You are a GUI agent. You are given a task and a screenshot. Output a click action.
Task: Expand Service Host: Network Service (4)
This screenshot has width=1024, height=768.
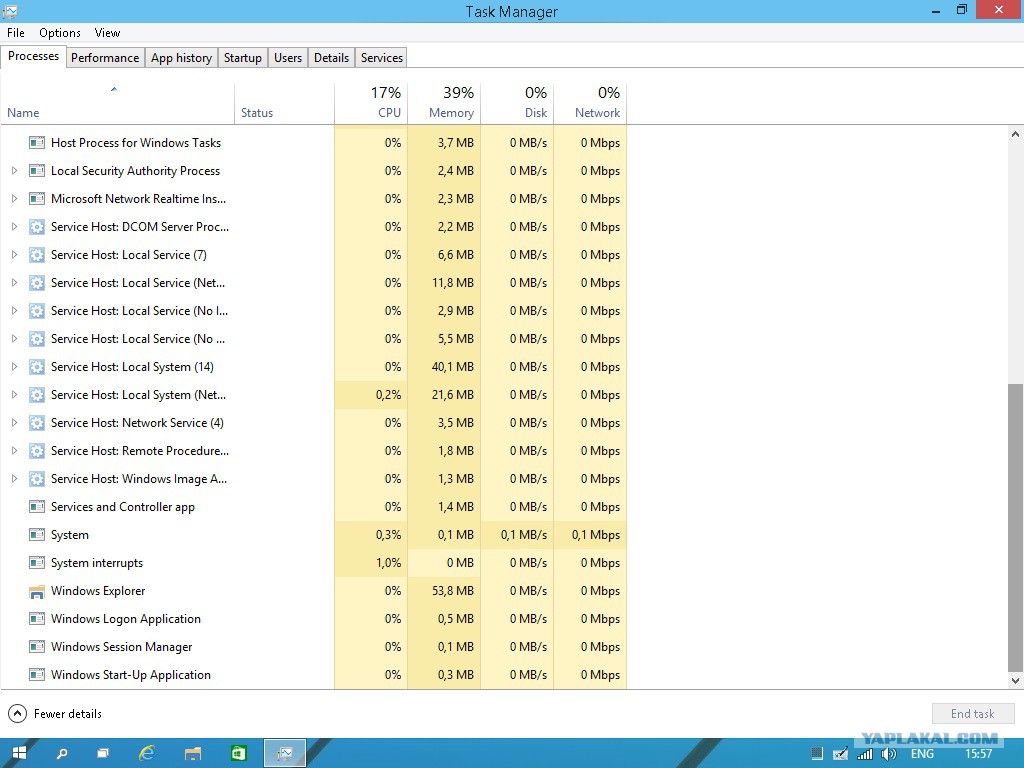coord(14,423)
